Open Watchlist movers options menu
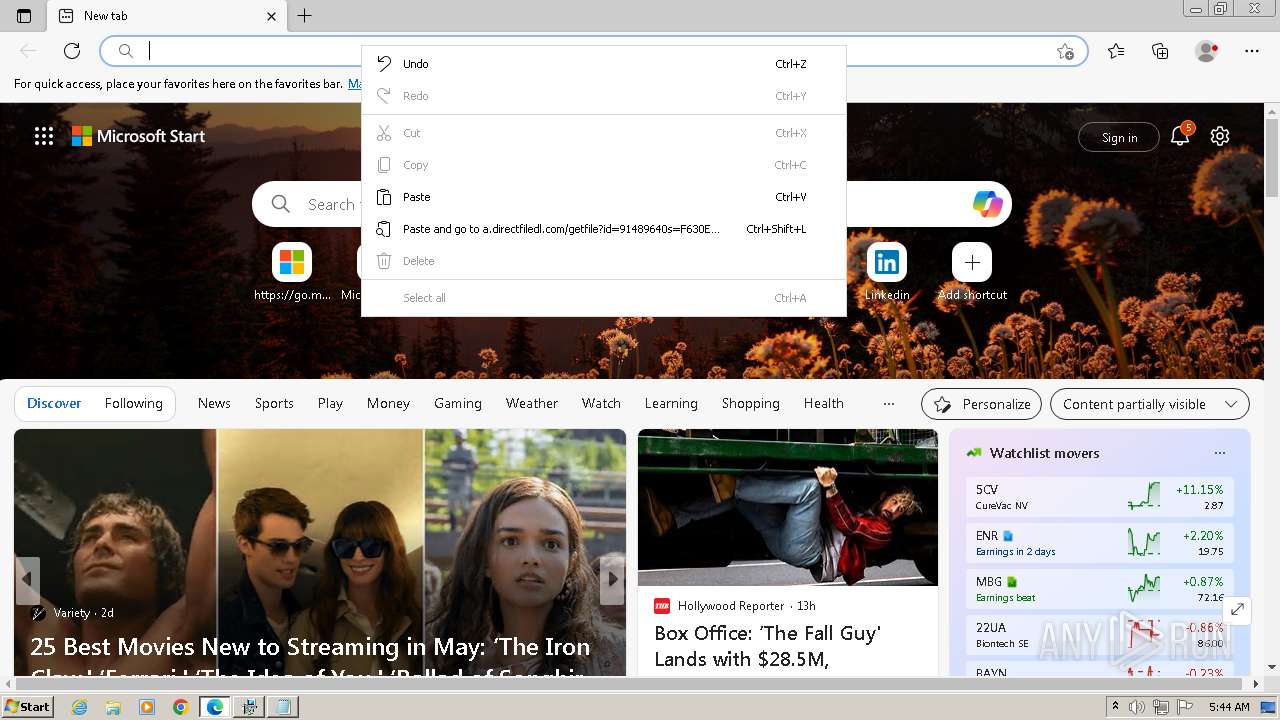 tap(1220, 453)
